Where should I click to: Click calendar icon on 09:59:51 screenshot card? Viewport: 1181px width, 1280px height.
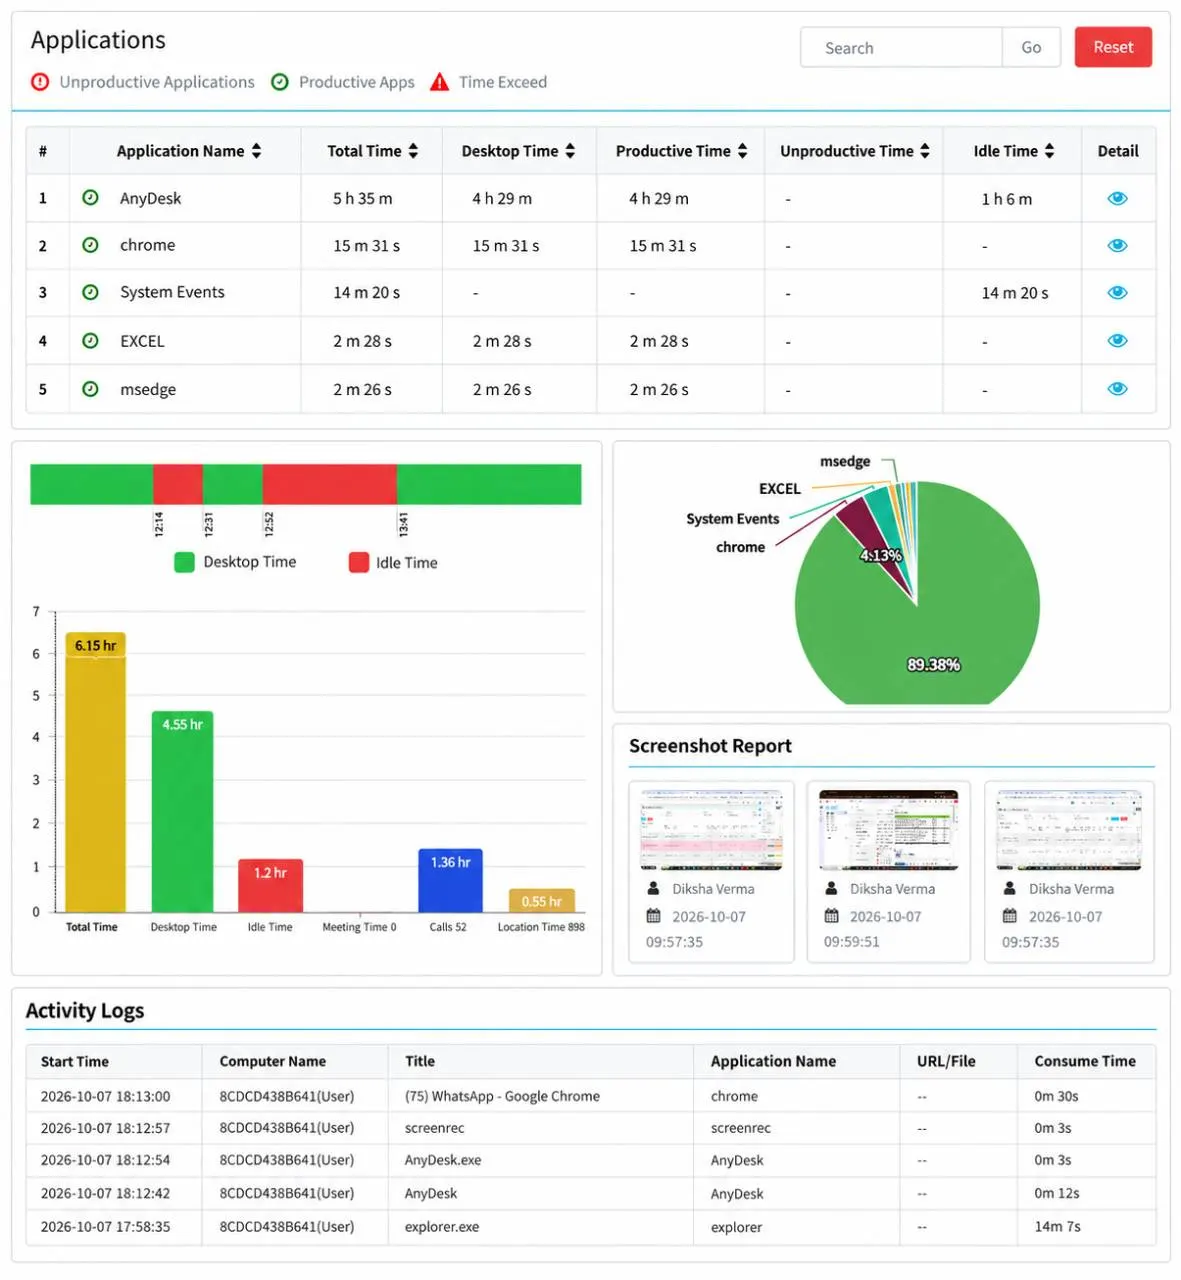point(831,916)
